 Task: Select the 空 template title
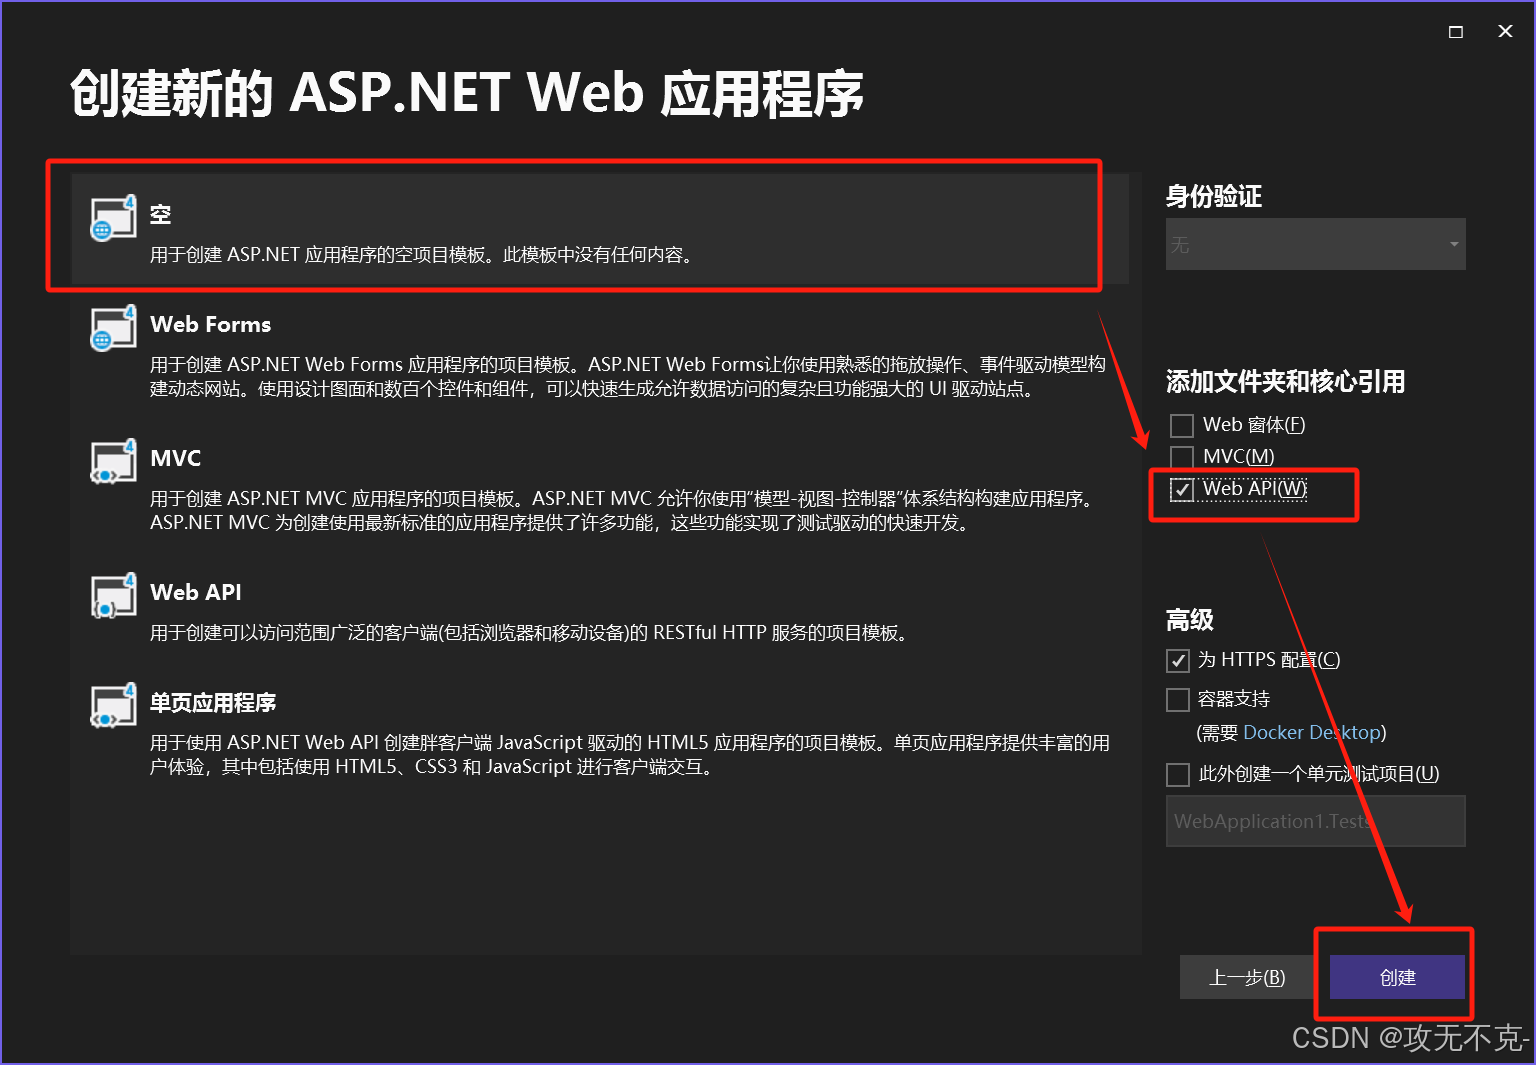(161, 214)
